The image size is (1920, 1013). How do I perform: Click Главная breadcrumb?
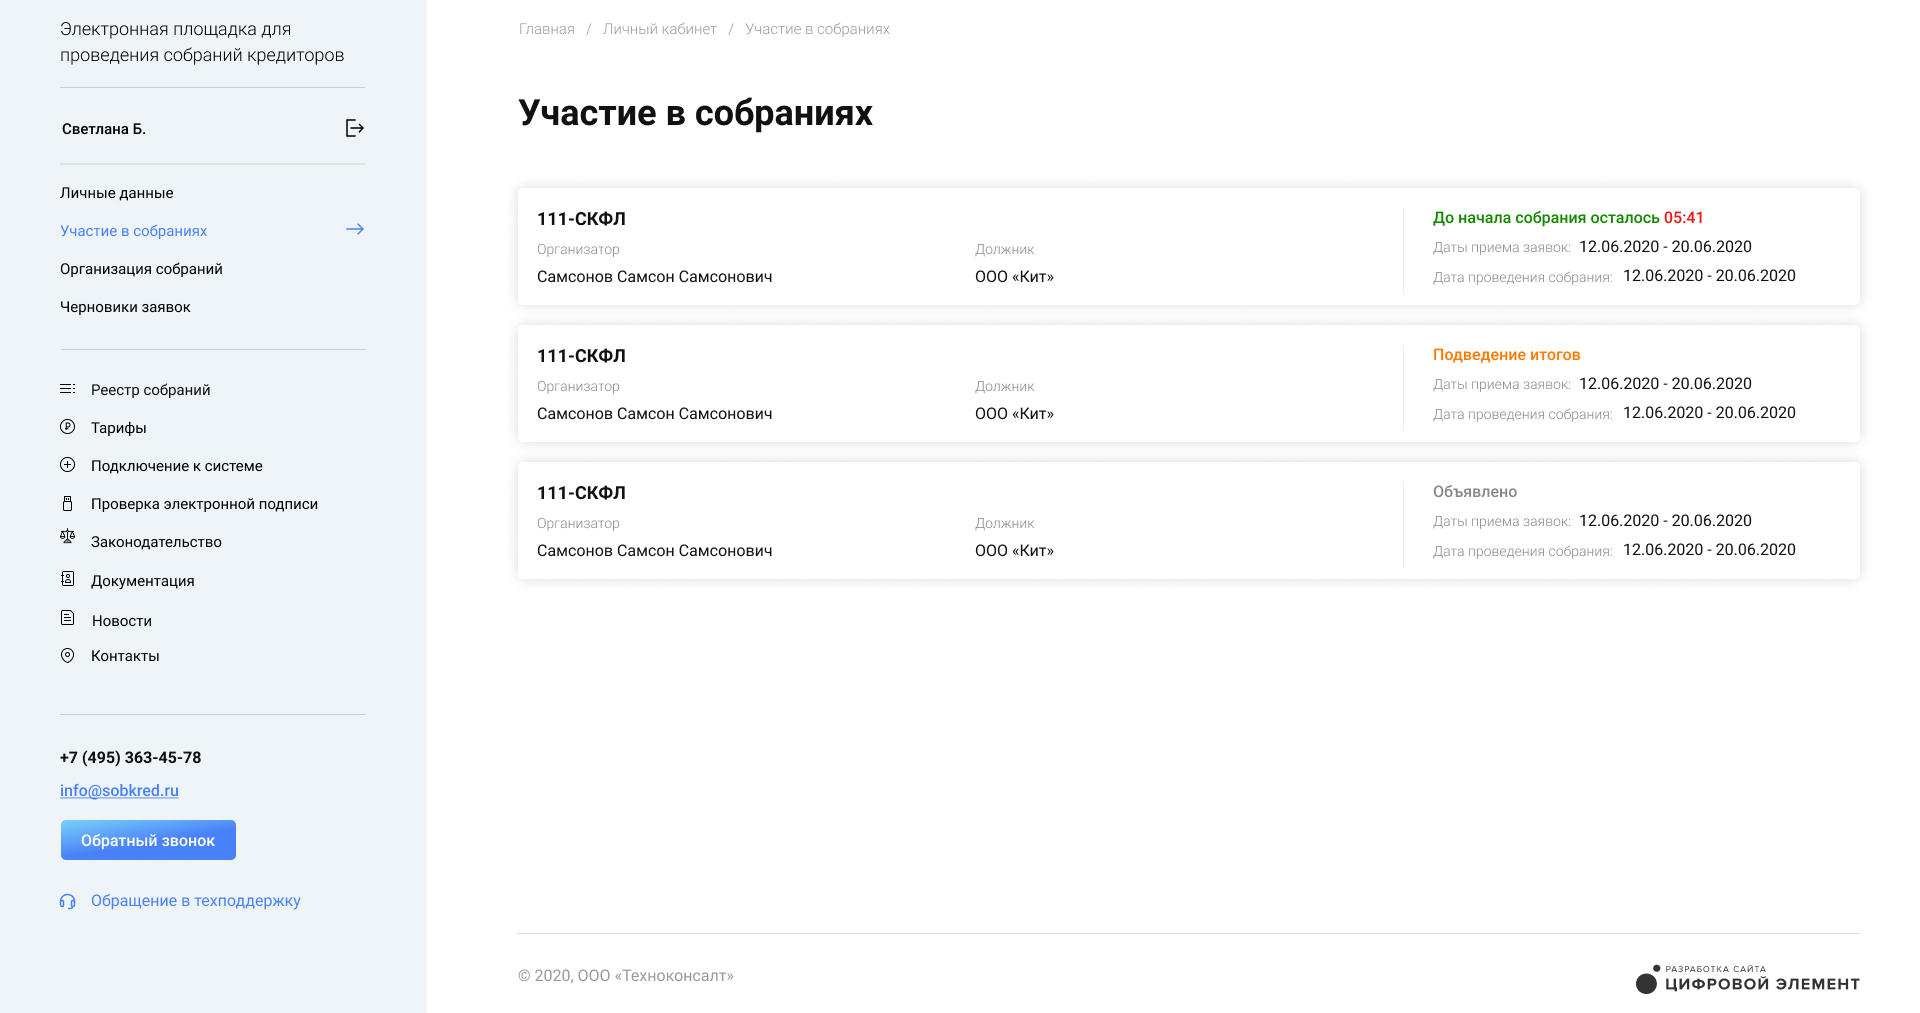pyautogui.click(x=547, y=29)
